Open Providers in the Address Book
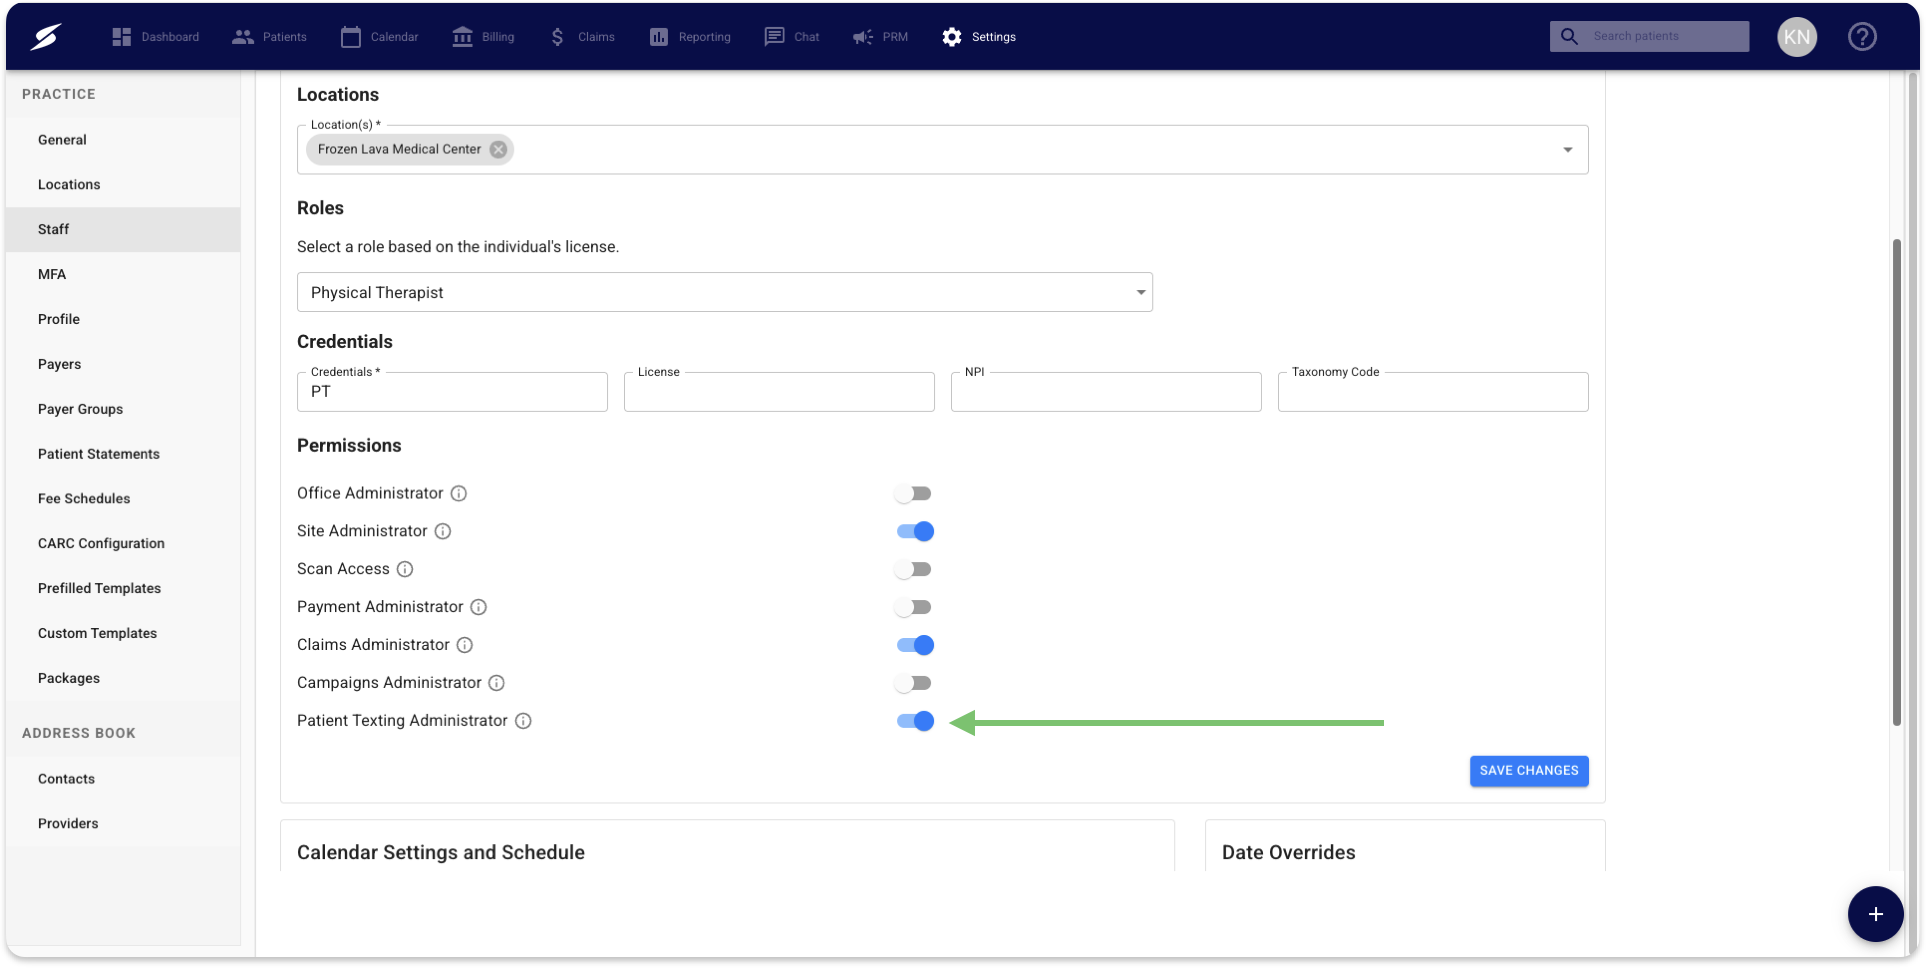This screenshot has width=1926, height=968. [x=123, y=824]
